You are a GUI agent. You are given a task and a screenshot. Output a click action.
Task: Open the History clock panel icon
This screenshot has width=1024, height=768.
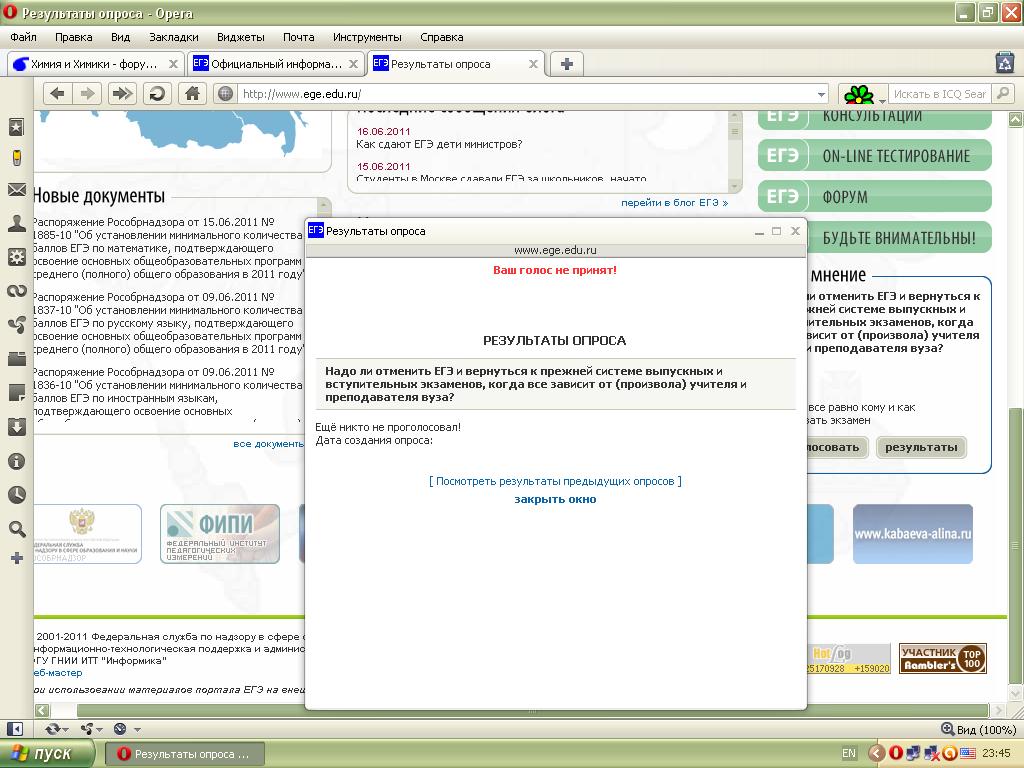tap(16, 495)
